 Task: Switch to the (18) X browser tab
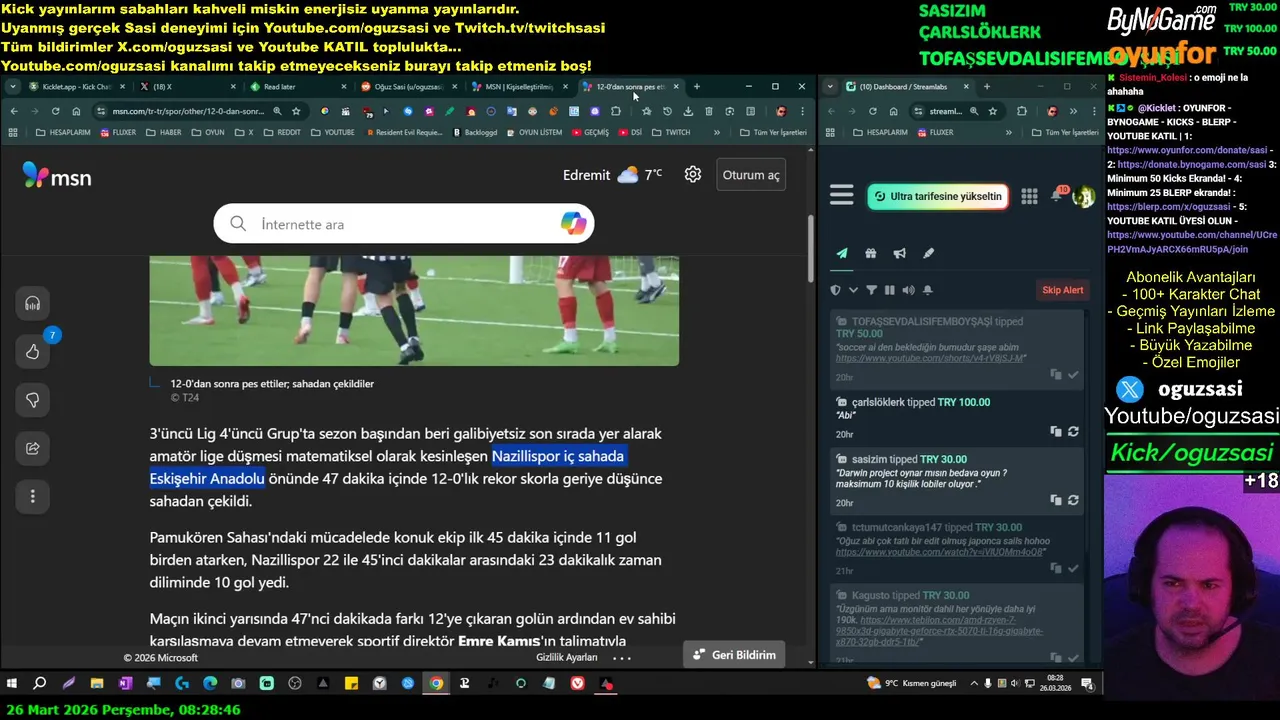click(x=185, y=87)
